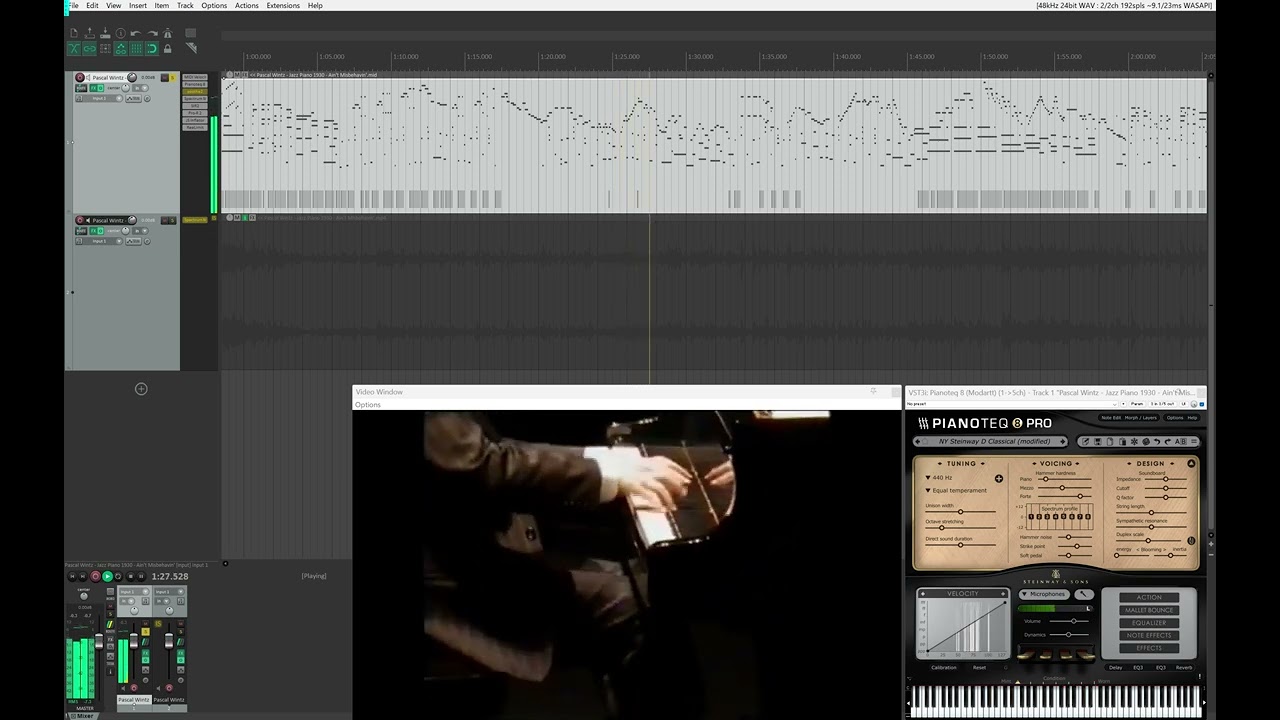Go to project start in transport

click(72, 576)
